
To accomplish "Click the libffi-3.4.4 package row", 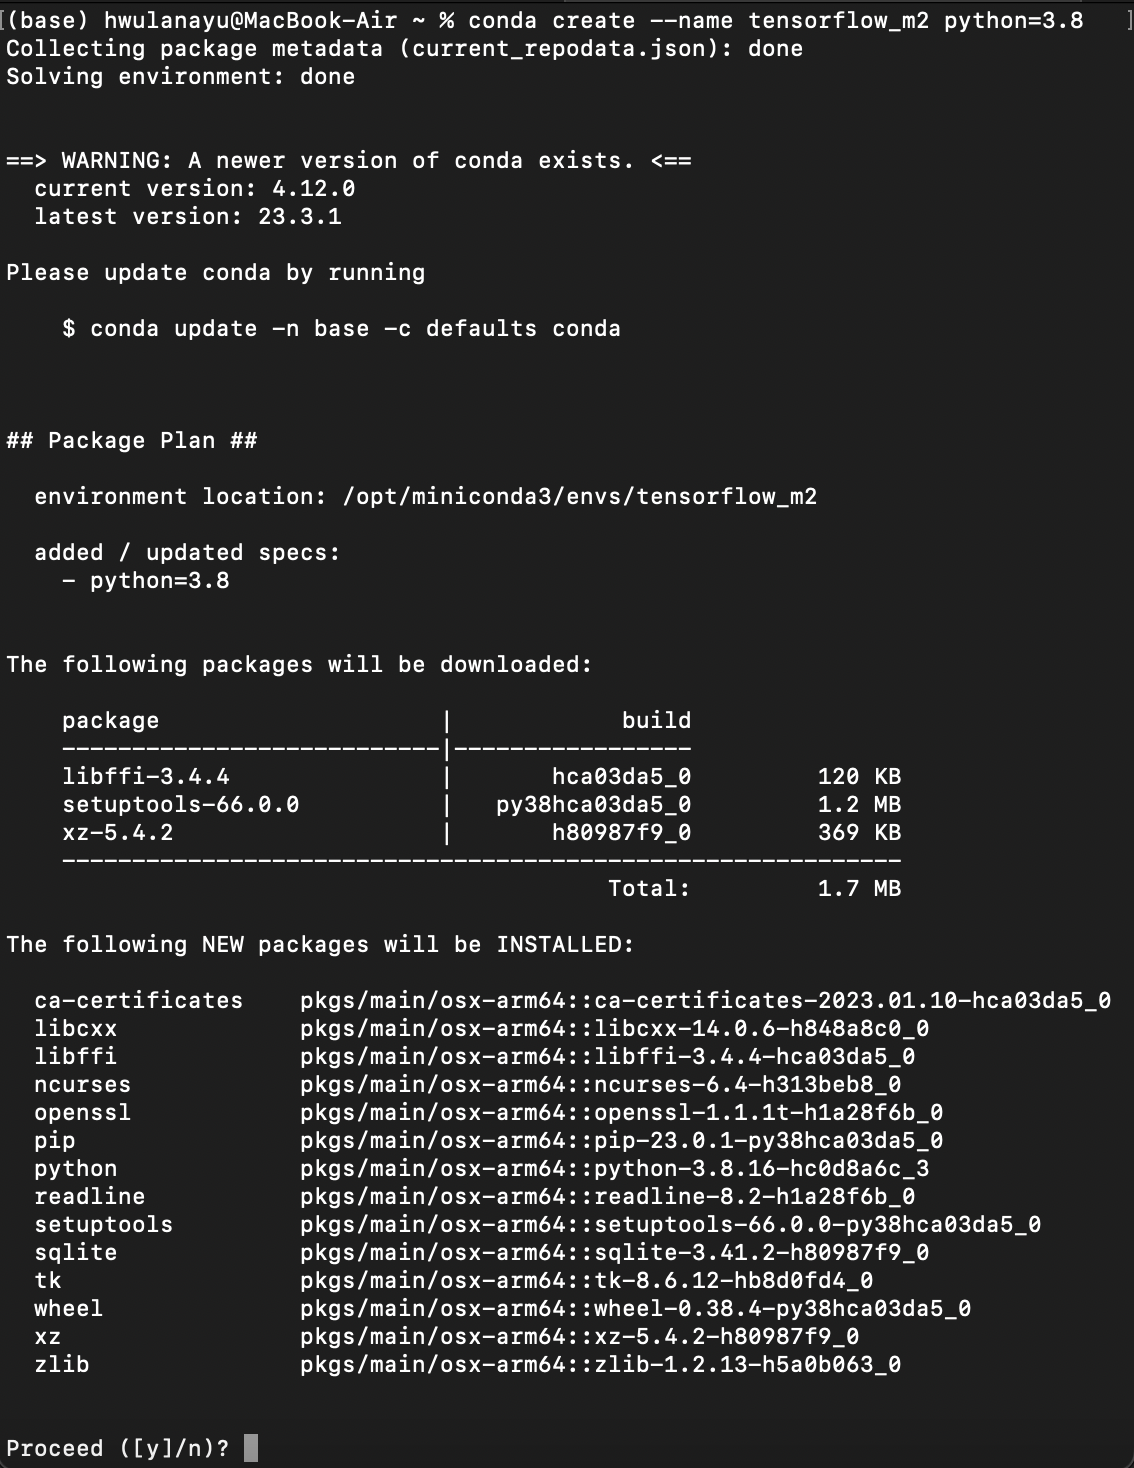I will pos(482,776).
